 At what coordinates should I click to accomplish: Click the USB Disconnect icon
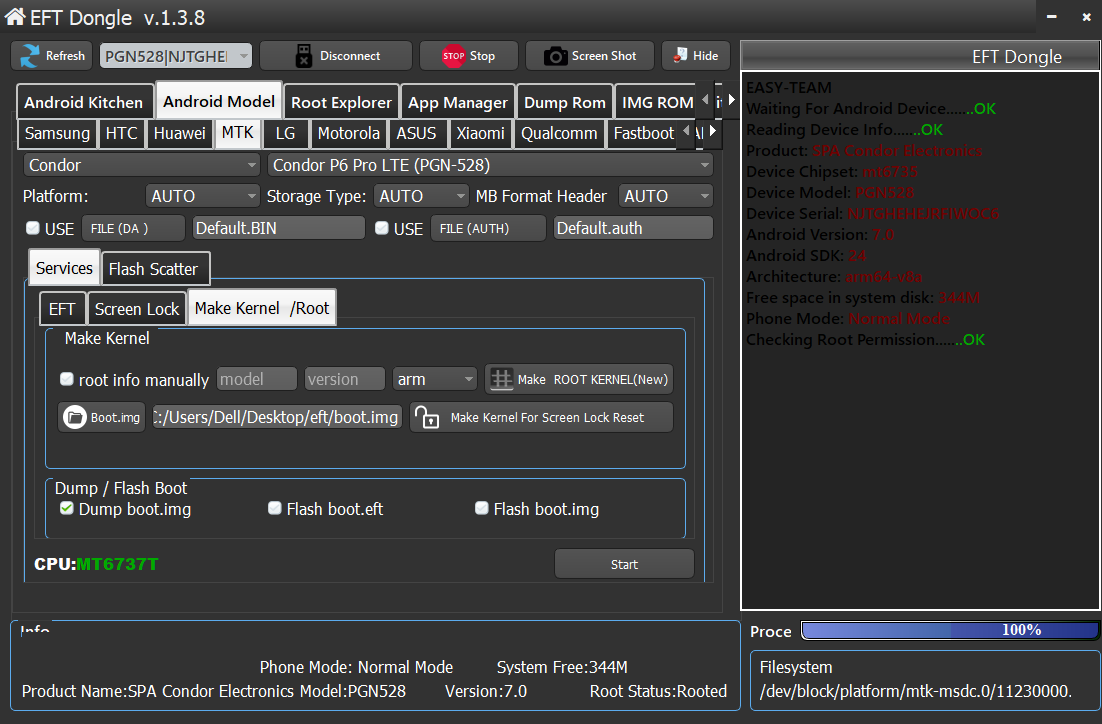click(x=303, y=56)
